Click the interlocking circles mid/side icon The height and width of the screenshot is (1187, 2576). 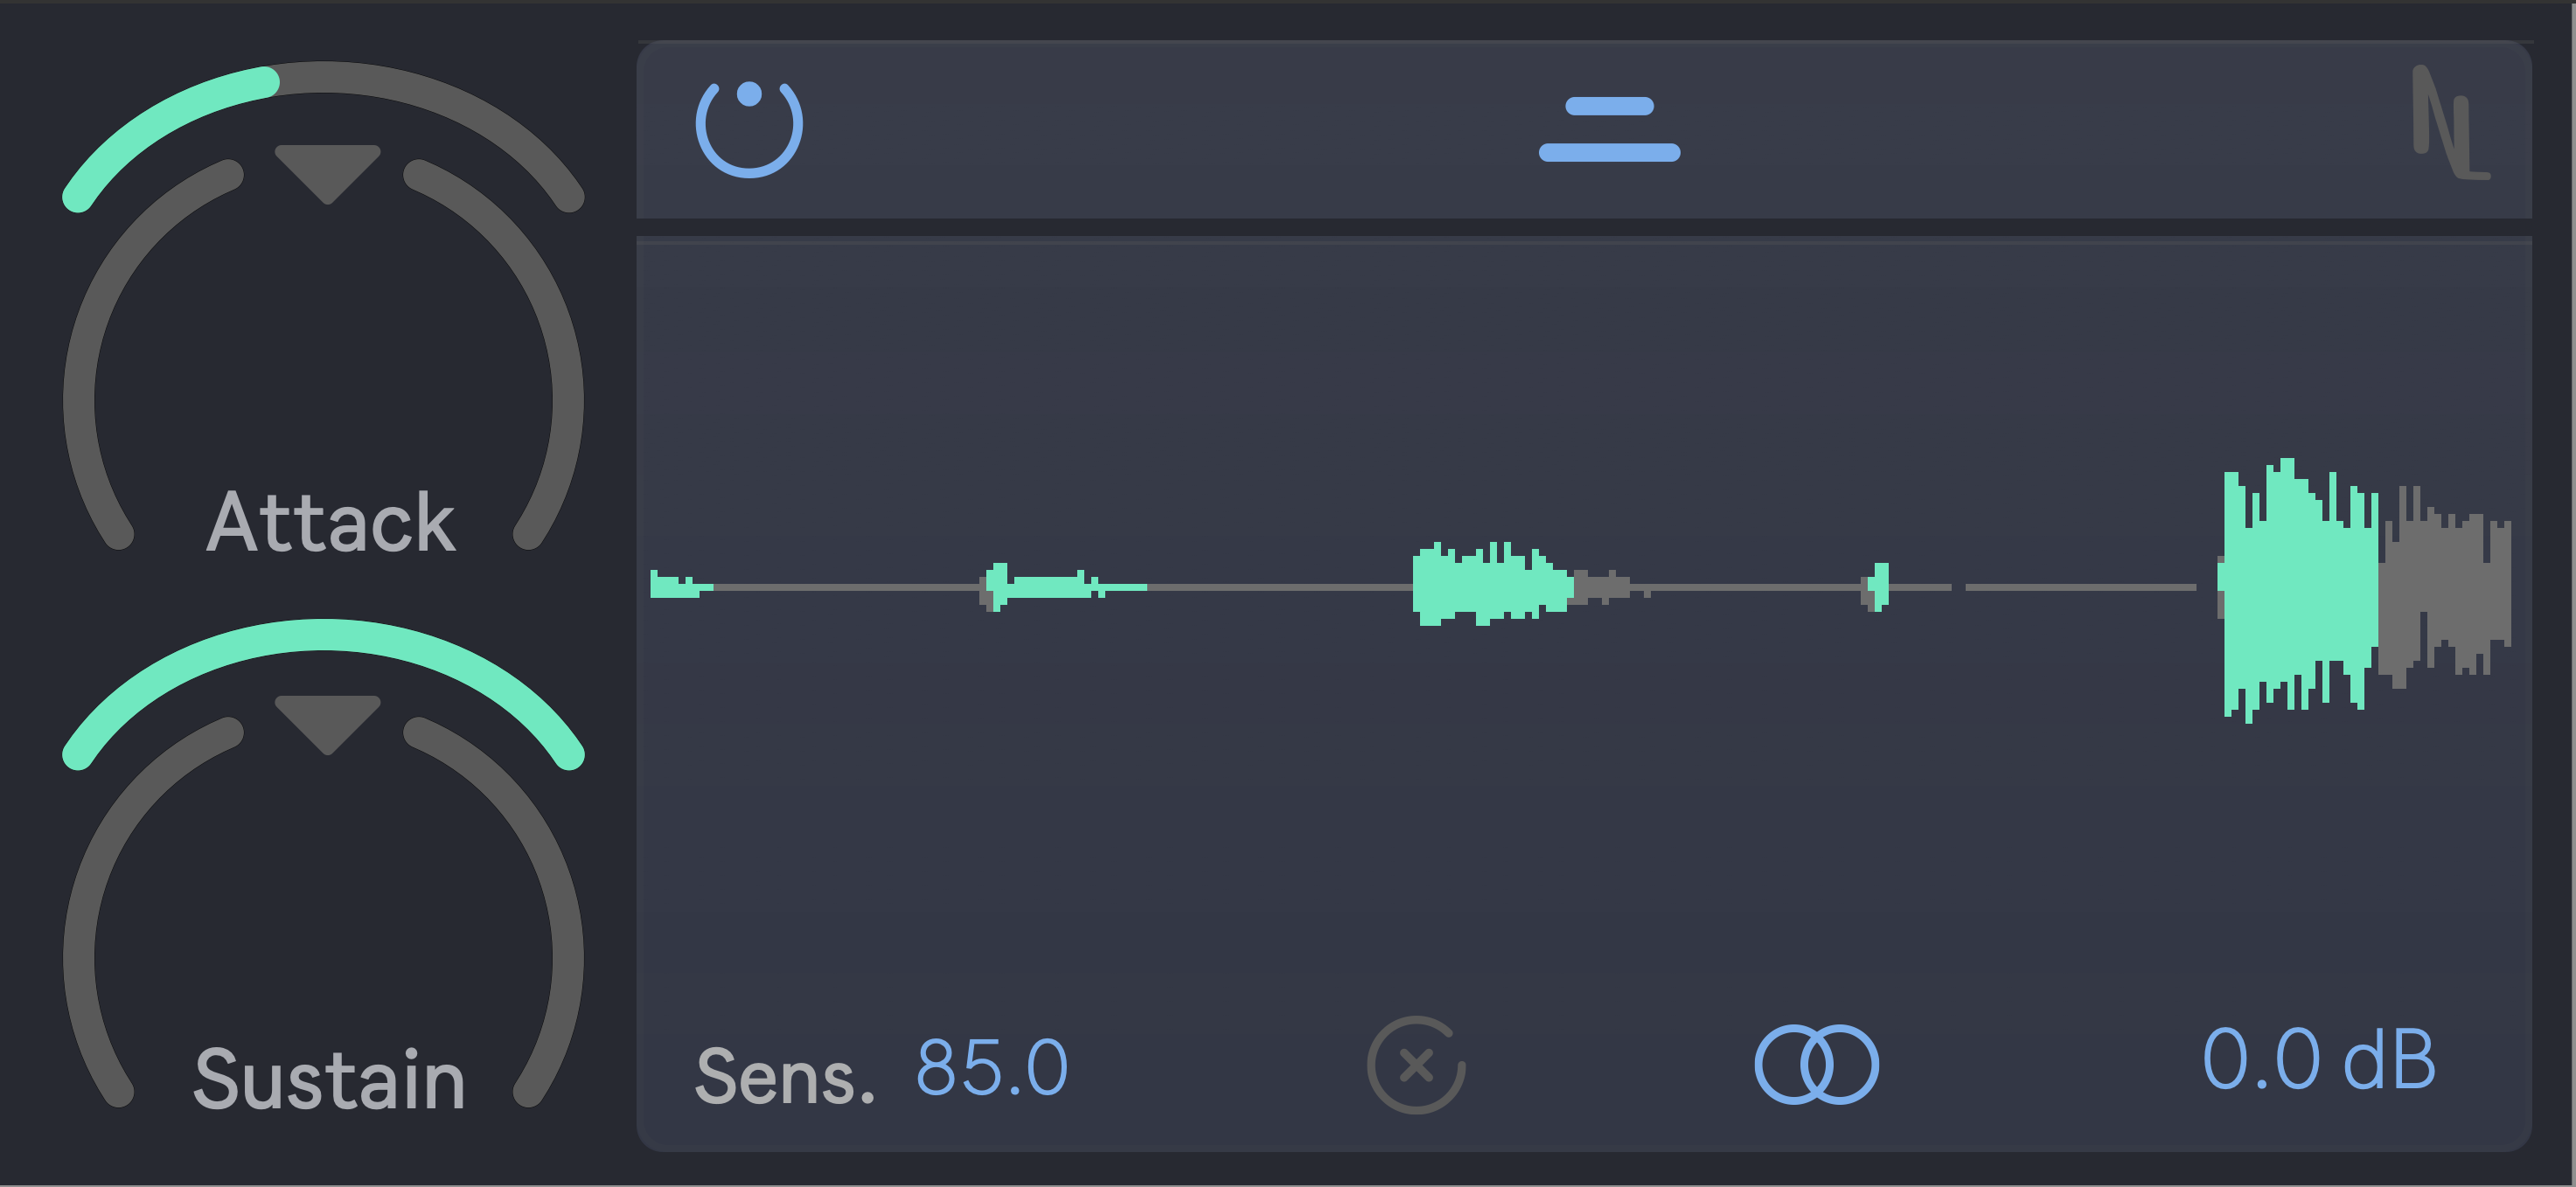[x=1818, y=1064]
